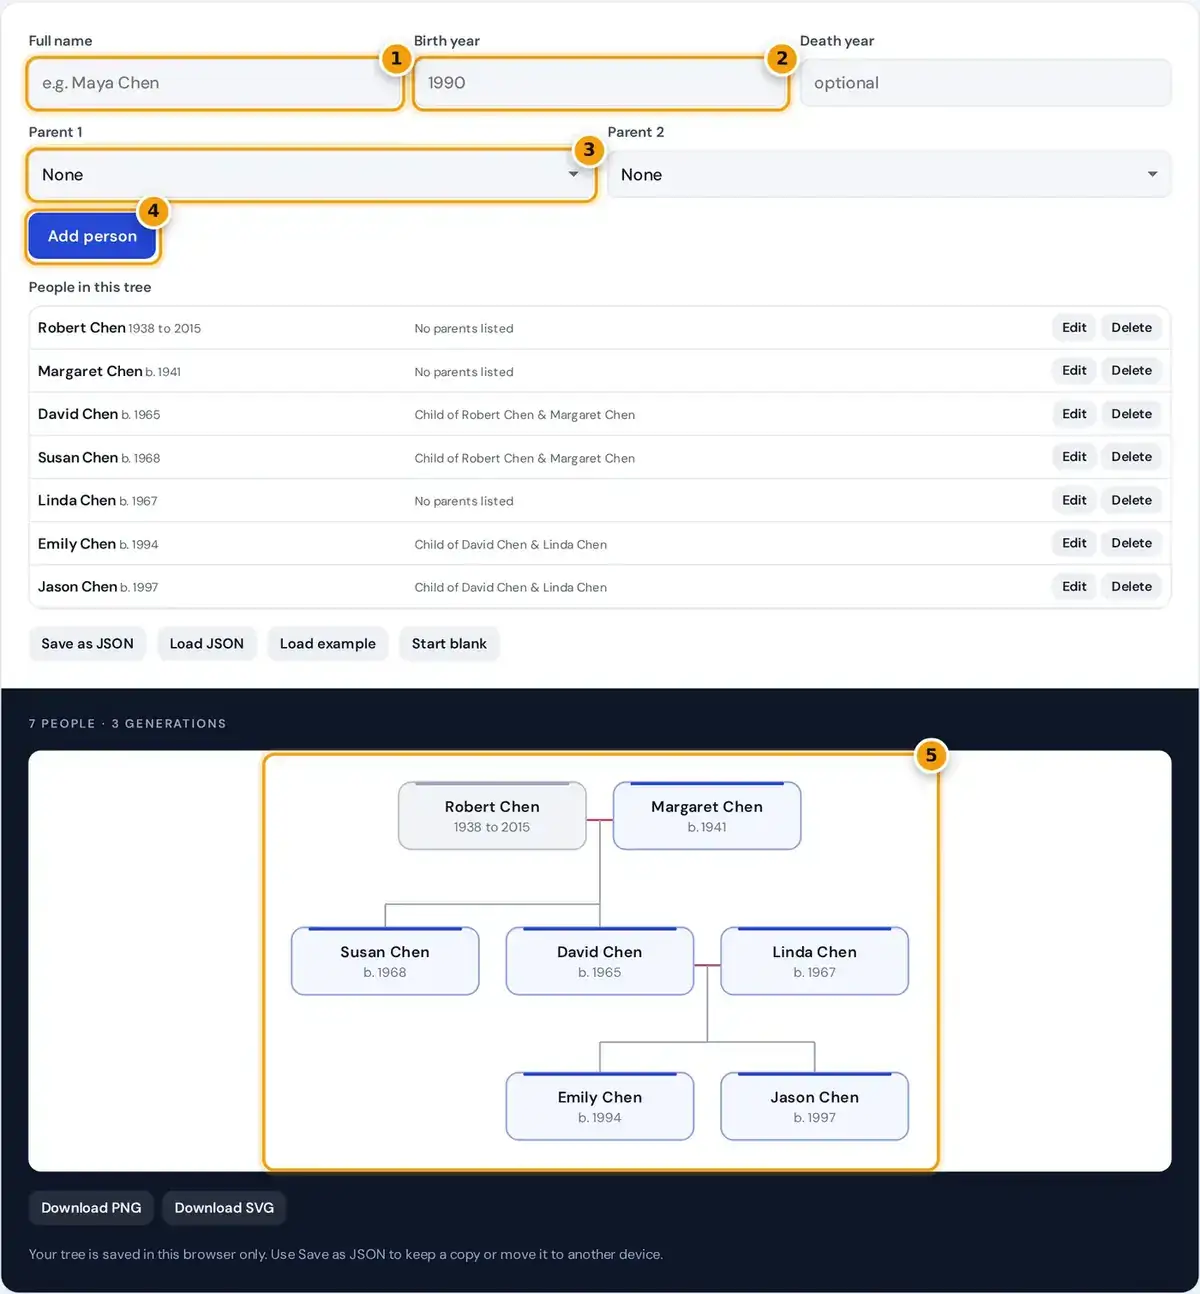
Task: Click the Emily Chen tree node
Action: (x=600, y=1106)
